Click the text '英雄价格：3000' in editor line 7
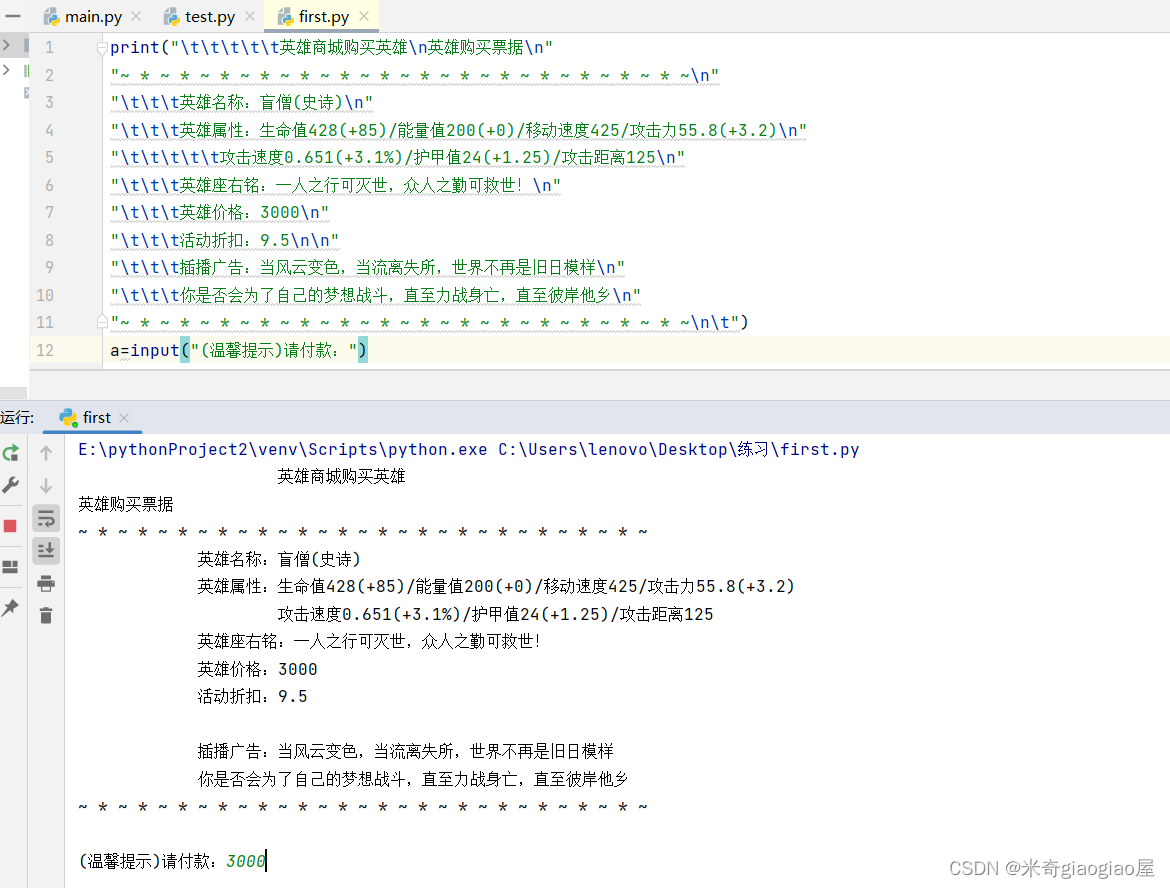 point(240,213)
